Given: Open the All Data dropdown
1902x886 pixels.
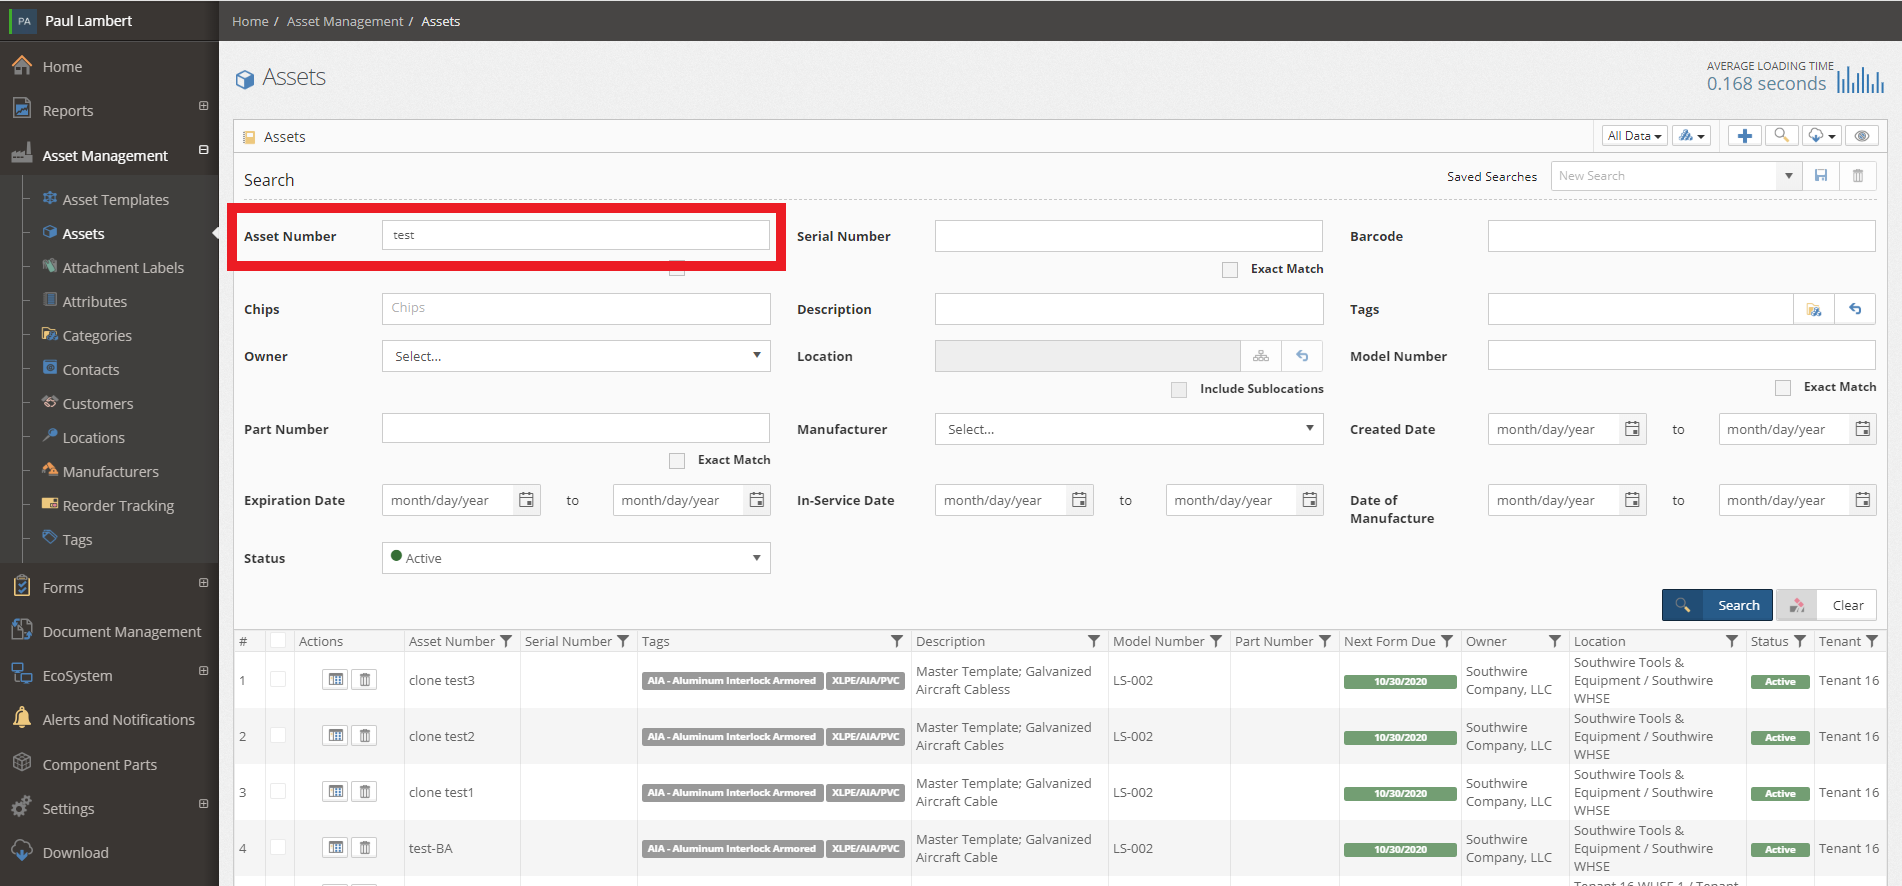Looking at the screenshot, I should point(1634,136).
